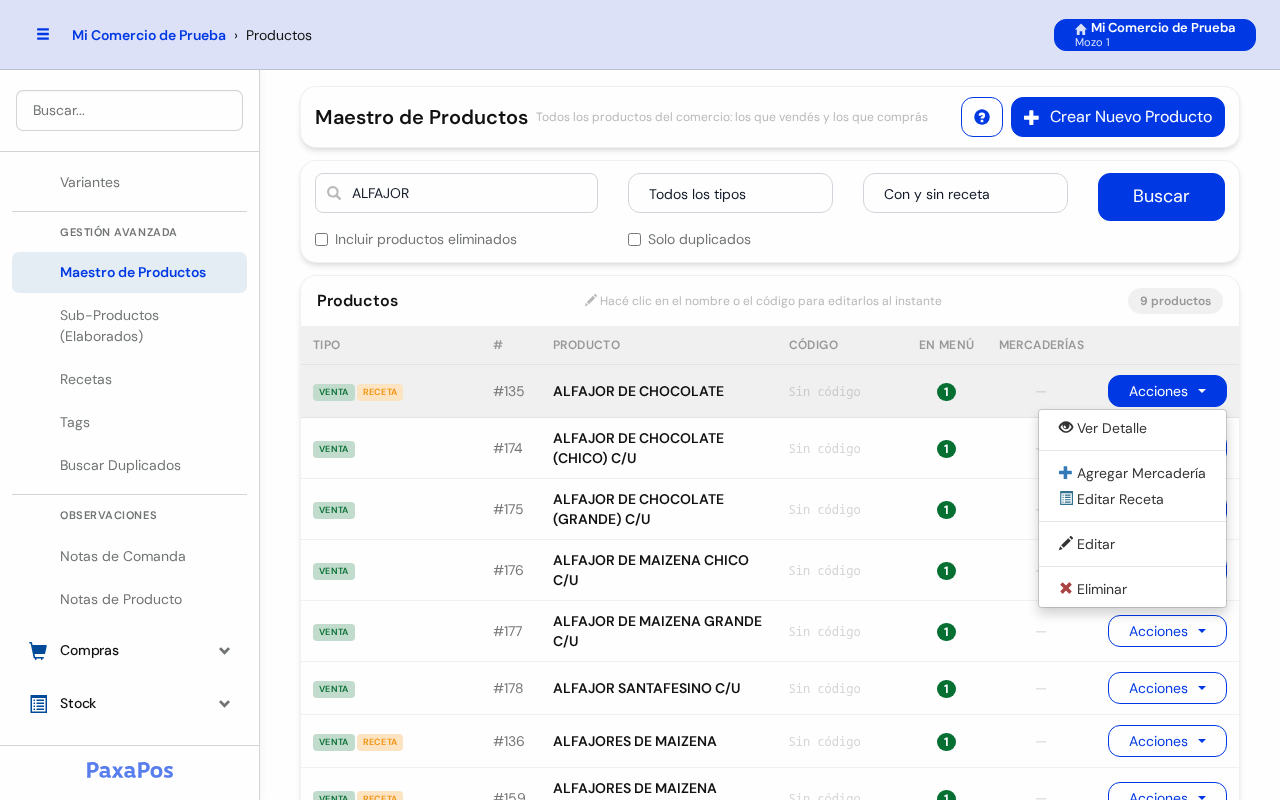The width and height of the screenshot is (1280, 800).
Task: Click the green menu badge for product #174
Action: [x=946, y=449]
